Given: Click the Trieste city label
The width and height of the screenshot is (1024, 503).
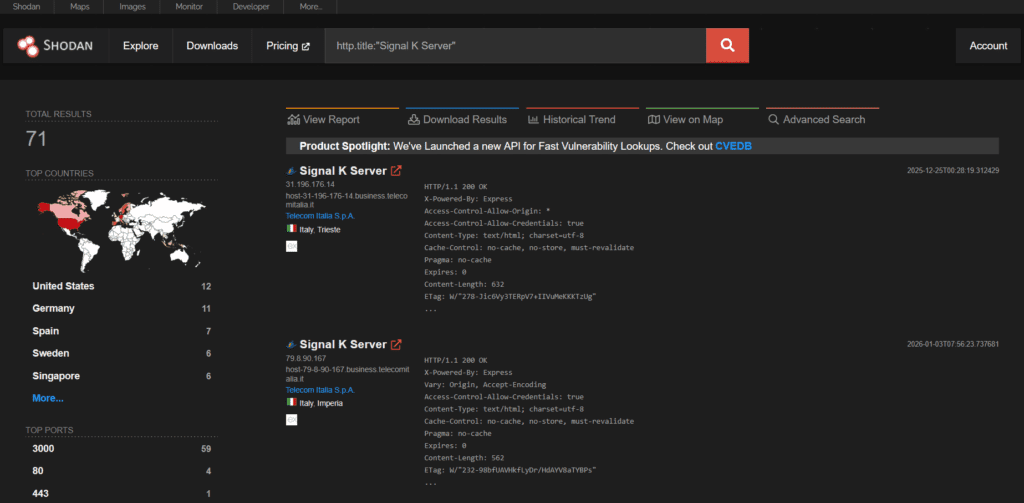Looking at the screenshot, I should (x=329, y=230).
